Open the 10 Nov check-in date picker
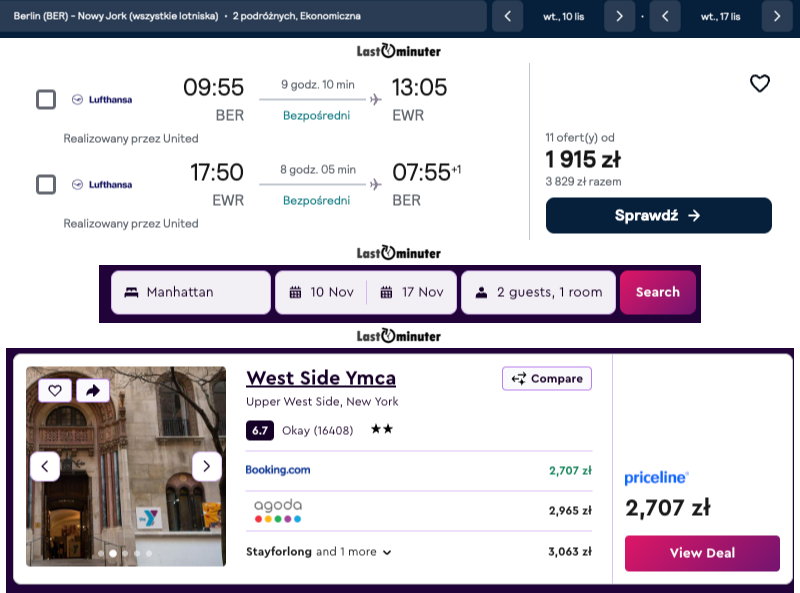The width and height of the screenshot is (800, 593). [321, 292]
